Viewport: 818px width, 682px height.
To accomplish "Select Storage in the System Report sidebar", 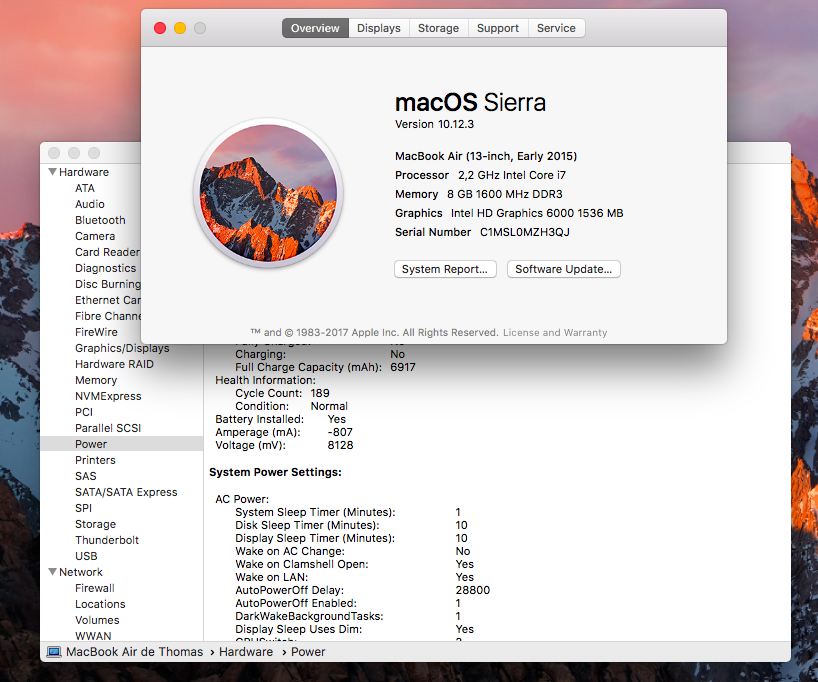I will tap(95, 524).
